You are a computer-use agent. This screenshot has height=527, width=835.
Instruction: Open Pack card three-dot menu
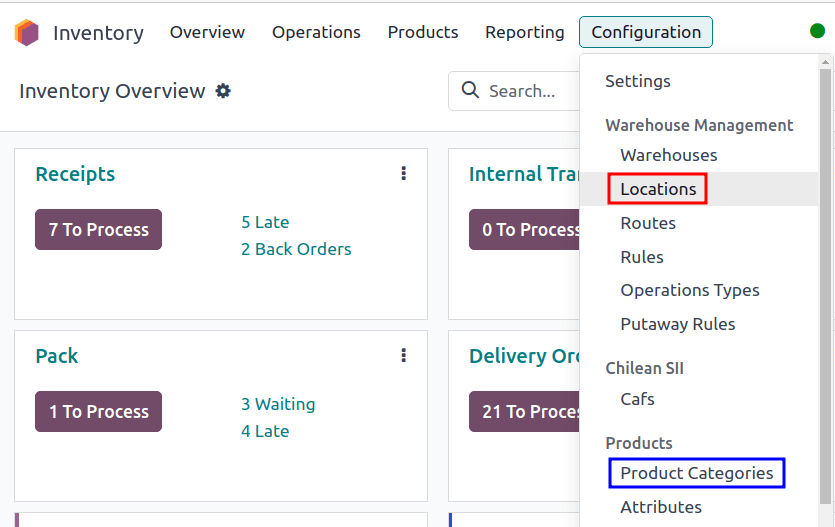[403, 355]
